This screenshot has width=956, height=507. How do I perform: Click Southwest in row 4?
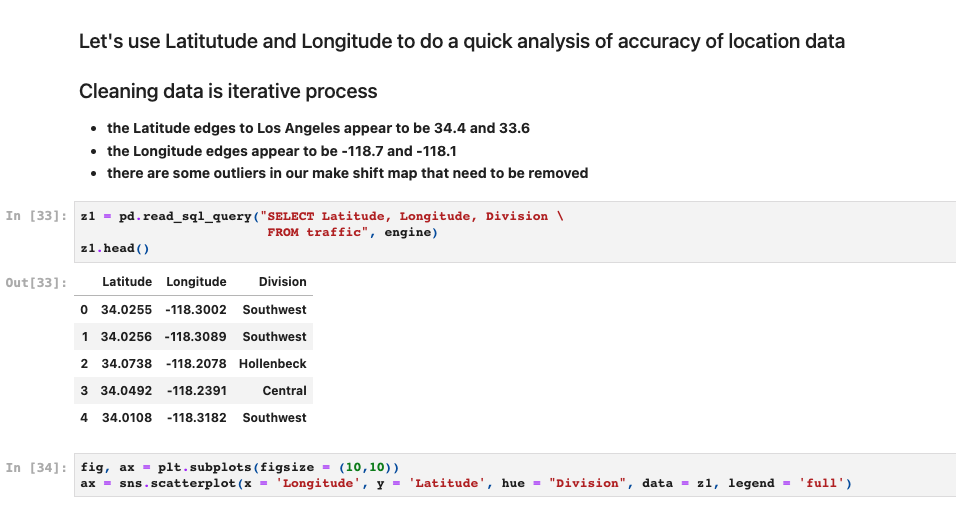click(274, 417)
